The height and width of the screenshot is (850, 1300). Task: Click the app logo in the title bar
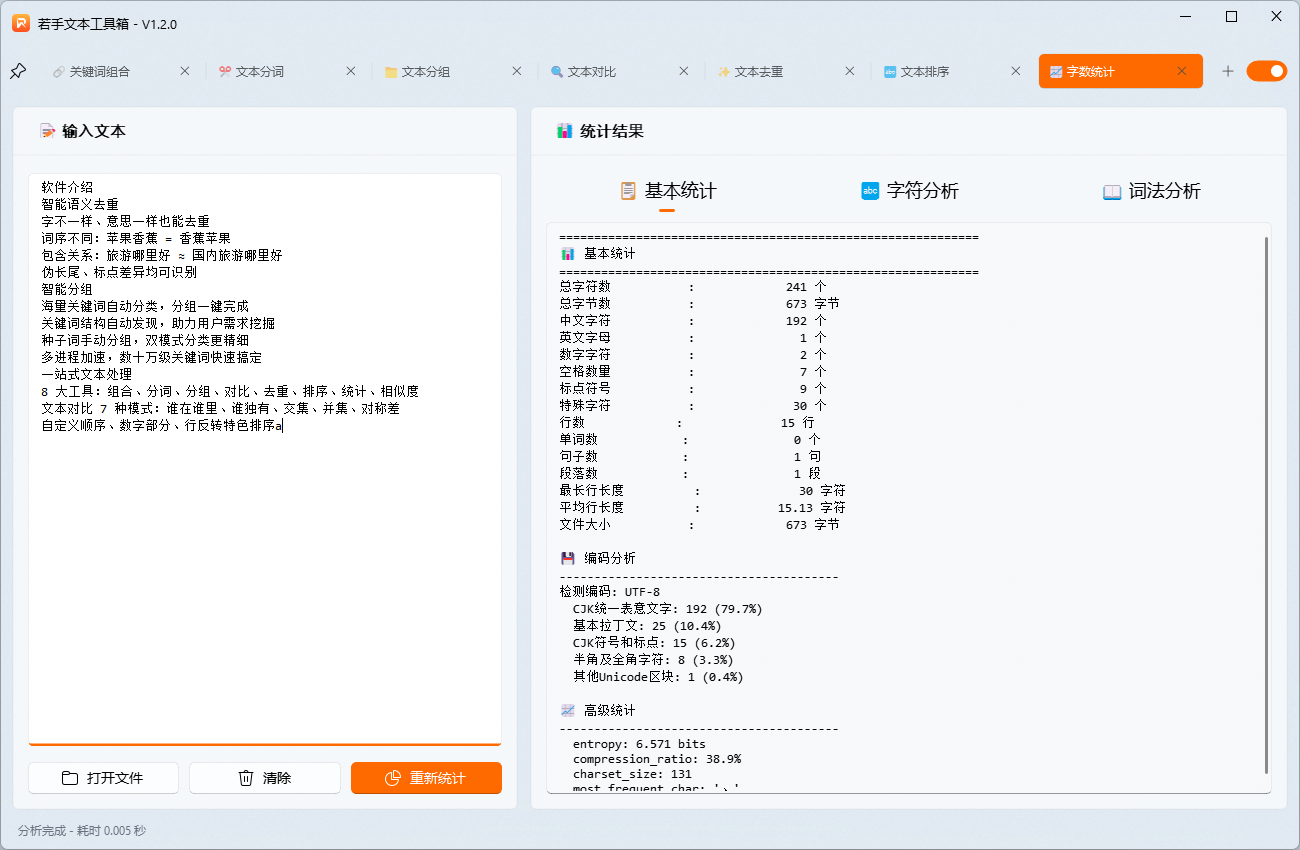[x=21, y=21]
